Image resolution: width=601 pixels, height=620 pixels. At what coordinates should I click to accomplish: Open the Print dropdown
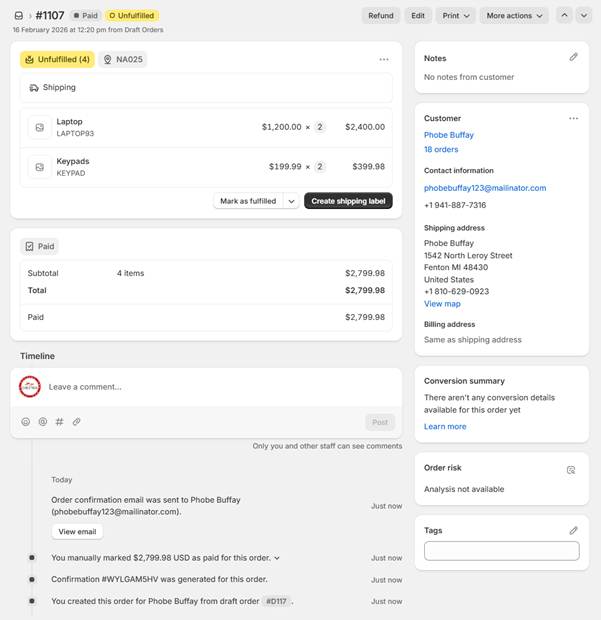(456, 16)
